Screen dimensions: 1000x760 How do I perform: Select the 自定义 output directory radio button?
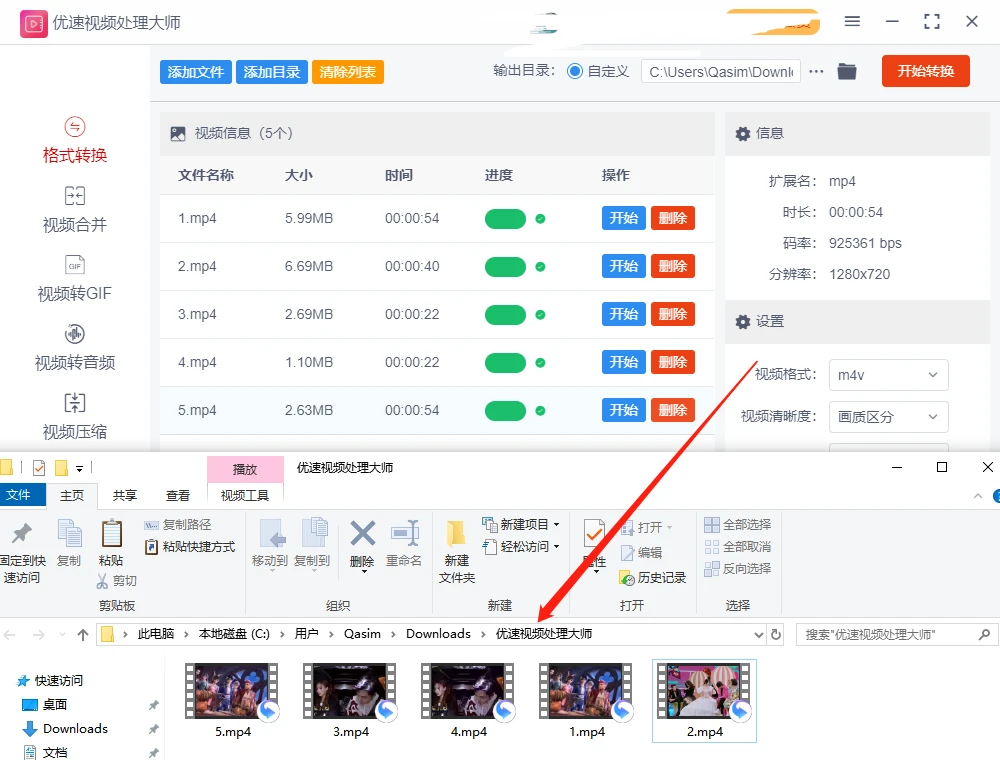tap(575, 71)
